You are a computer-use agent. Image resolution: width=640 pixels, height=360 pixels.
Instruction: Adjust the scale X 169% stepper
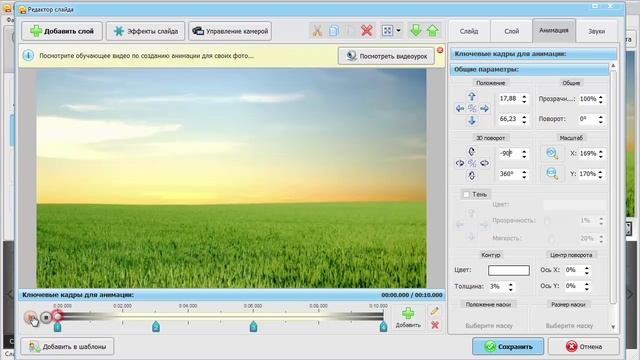(601, 153)
